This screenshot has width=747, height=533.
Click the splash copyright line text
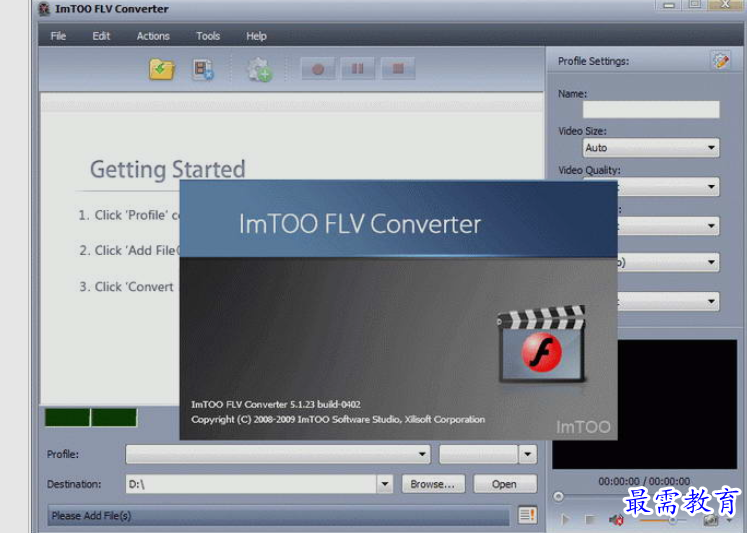pos(338,419)
